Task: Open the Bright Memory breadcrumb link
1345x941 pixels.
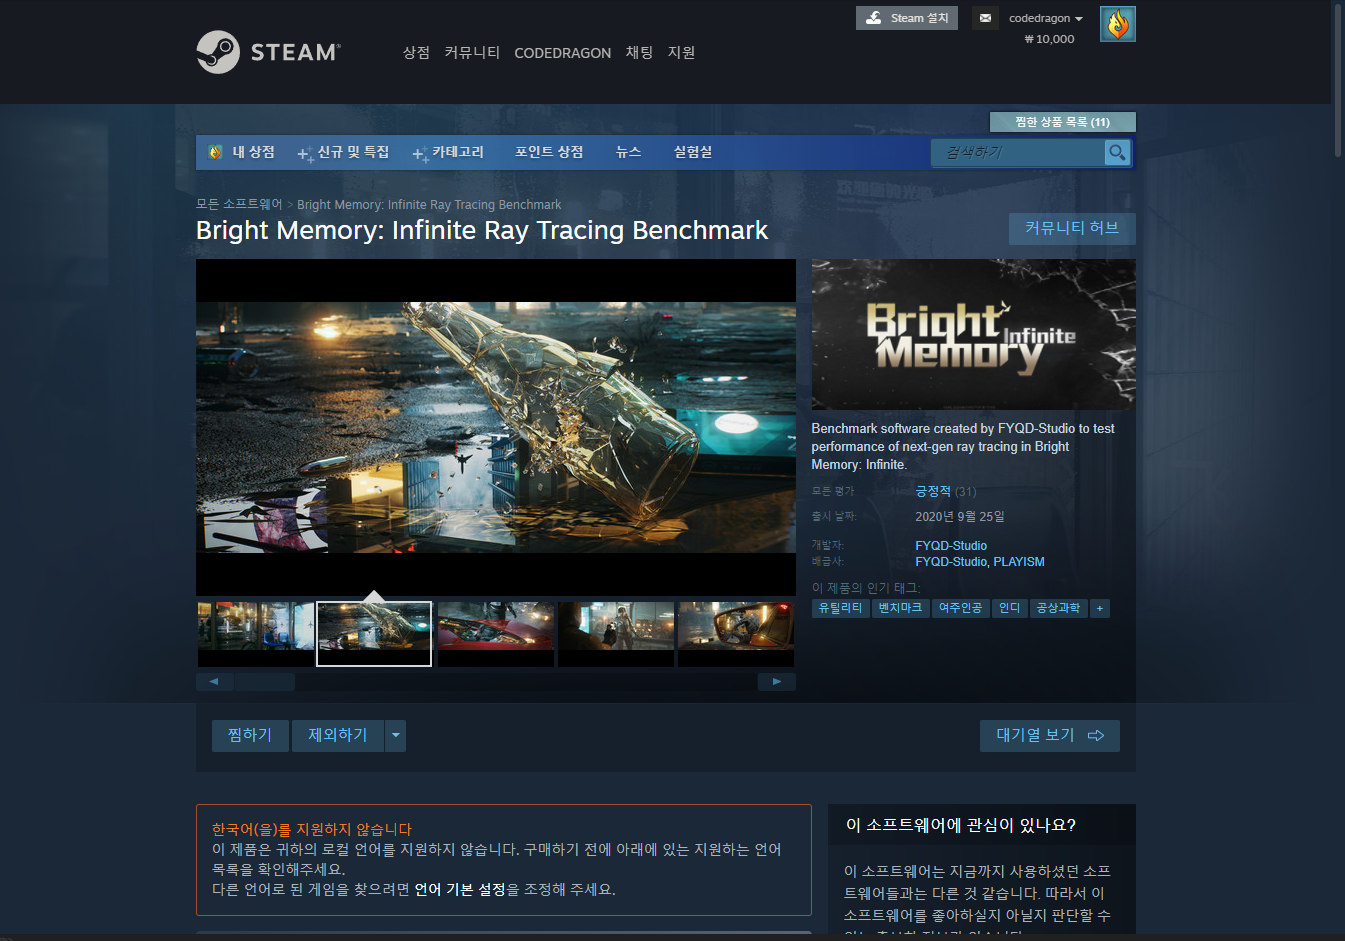Action: 429,205
